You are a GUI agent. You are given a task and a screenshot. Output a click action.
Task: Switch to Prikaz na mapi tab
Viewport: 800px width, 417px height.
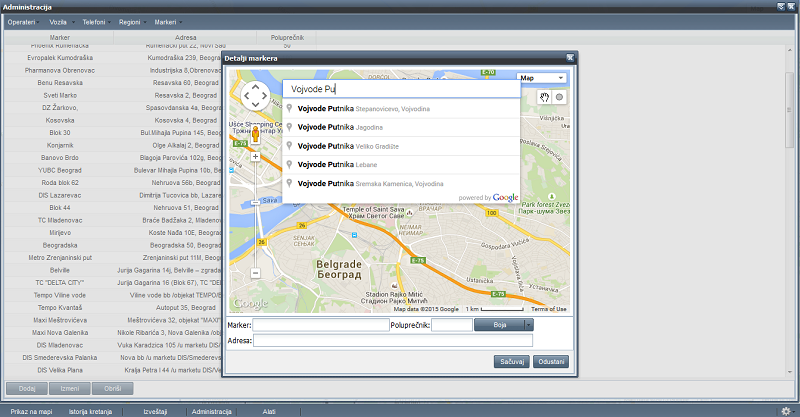pos(31,411)
